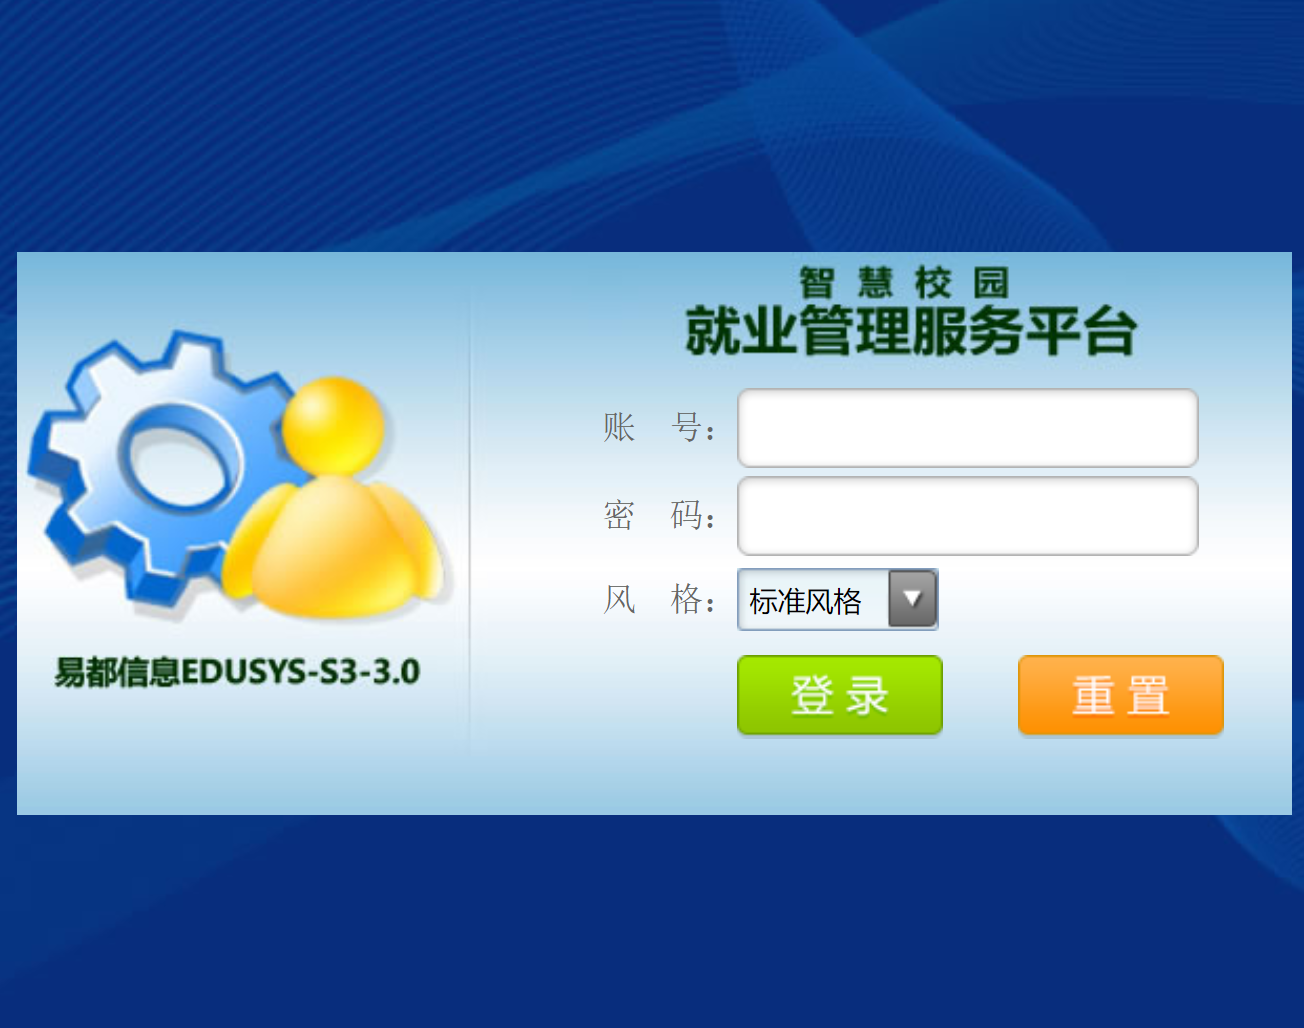Click the vertical divider line in the panel
Viewport: 1304px width, 1028px height.
469,520
